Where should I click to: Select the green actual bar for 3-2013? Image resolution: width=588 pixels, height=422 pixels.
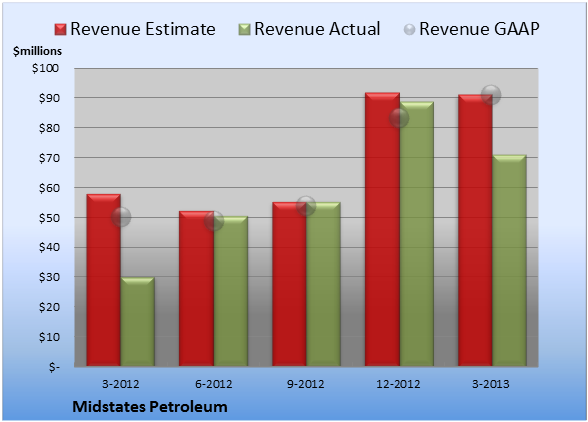(509, 260)
